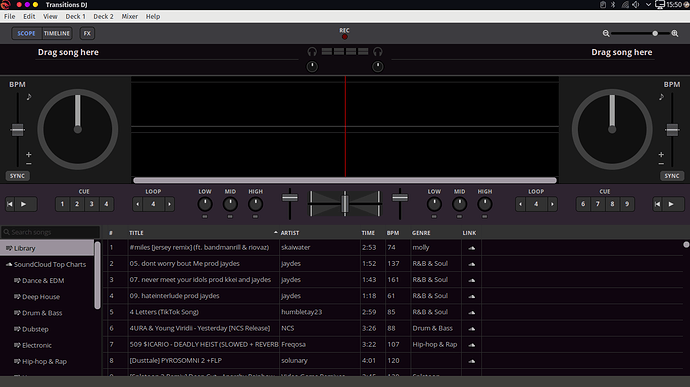Viewport: 690px width, 387px height.
Task: Toggle right deck headphone cue
Action: click(378, 52)
